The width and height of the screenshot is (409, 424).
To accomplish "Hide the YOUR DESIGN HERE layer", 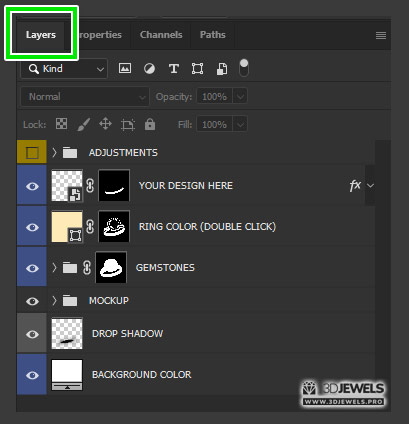I will point(32,186).
